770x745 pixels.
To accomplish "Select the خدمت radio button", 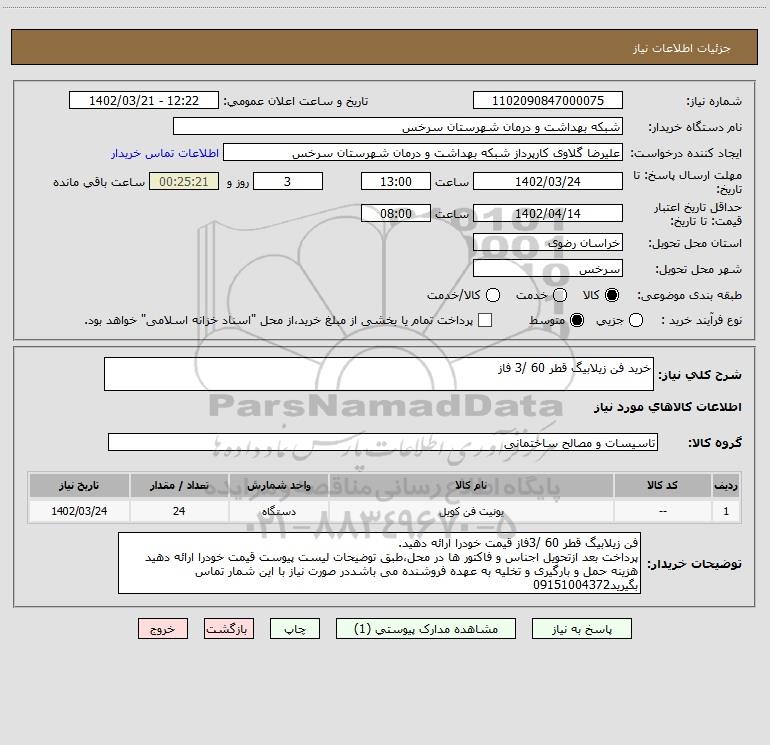I will pos(560,295).
